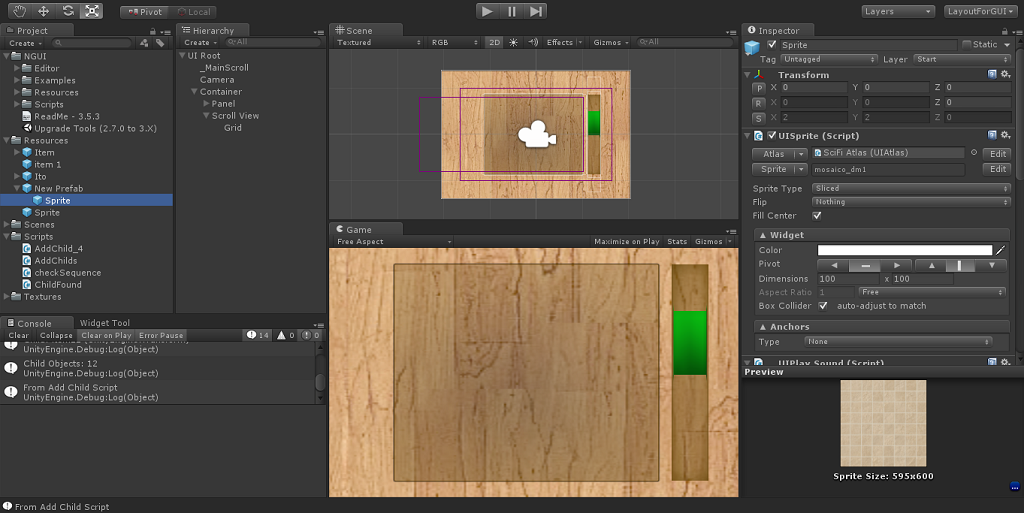Toggle the Static checkbox
Image resolution: width=1024 pixels, height=513 pixels.
pyautogui.click(x=966, y=45)
